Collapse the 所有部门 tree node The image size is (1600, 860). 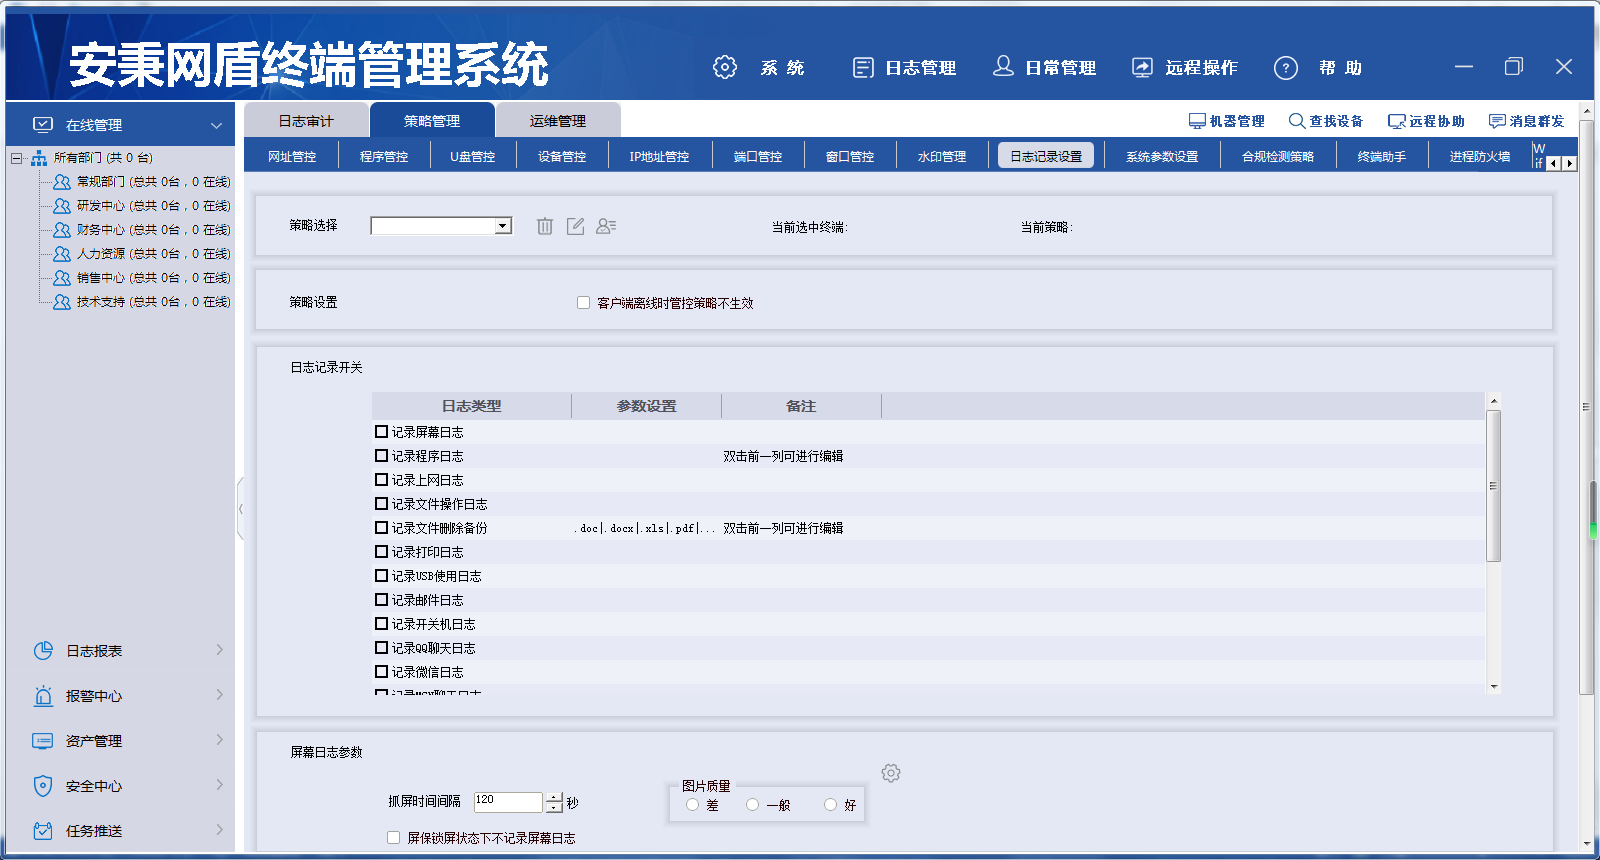pos(16,158)
